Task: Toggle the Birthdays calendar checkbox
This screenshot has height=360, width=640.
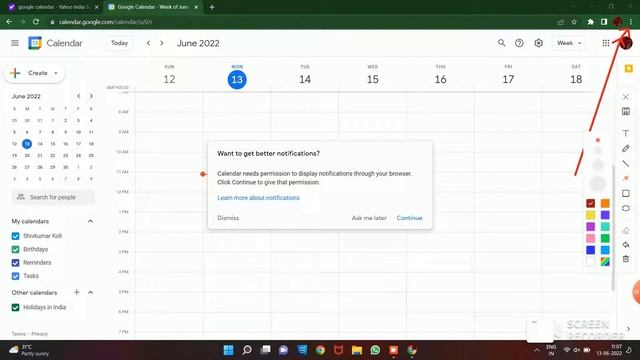Action: (16, 249)
